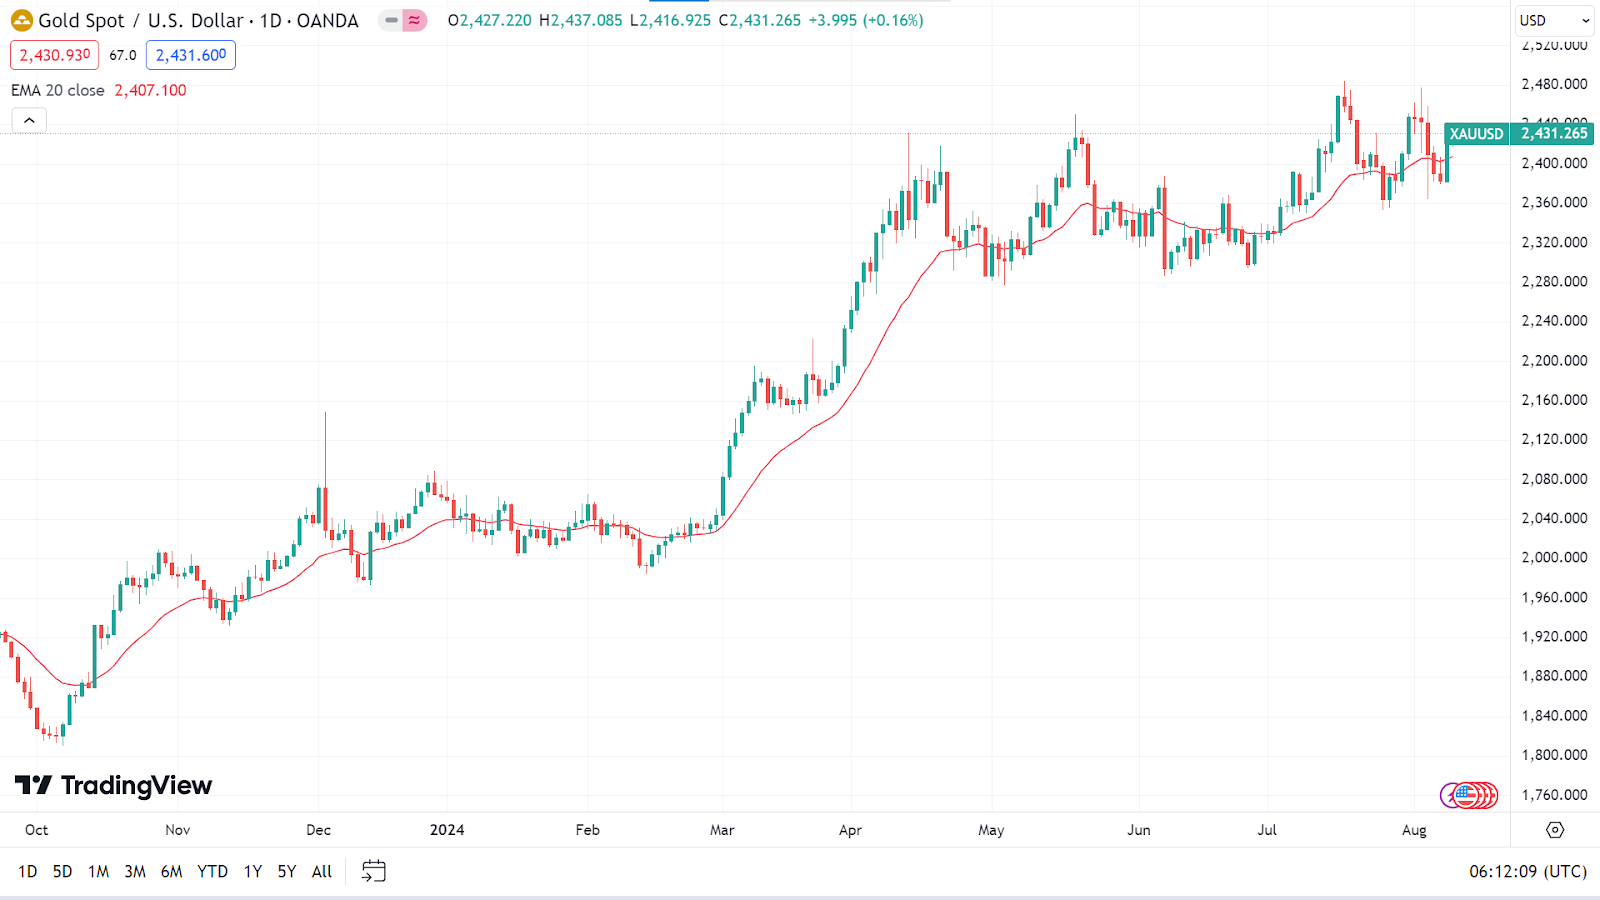The image size is (1600, 900).
Task: Toggle the grey dash pill button
Action: 391,20
